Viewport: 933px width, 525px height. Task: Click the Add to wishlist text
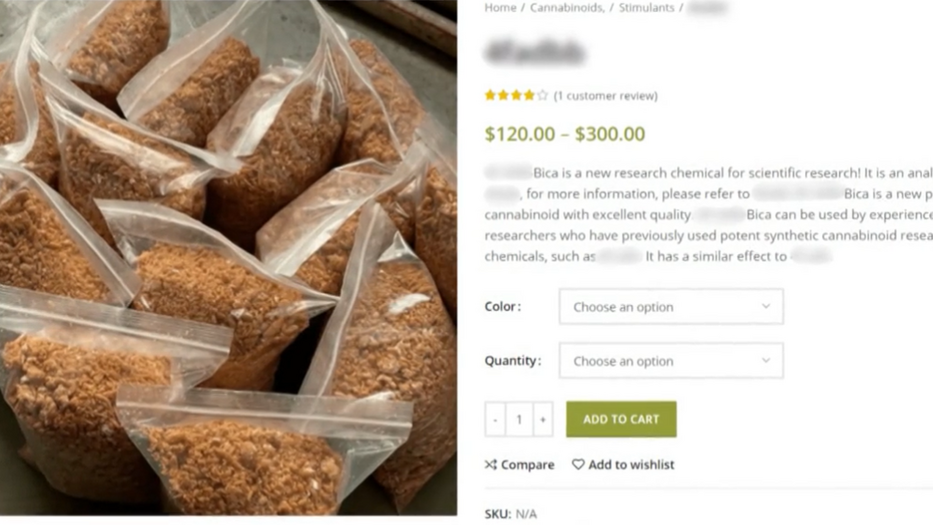click(x=631, y=465)
